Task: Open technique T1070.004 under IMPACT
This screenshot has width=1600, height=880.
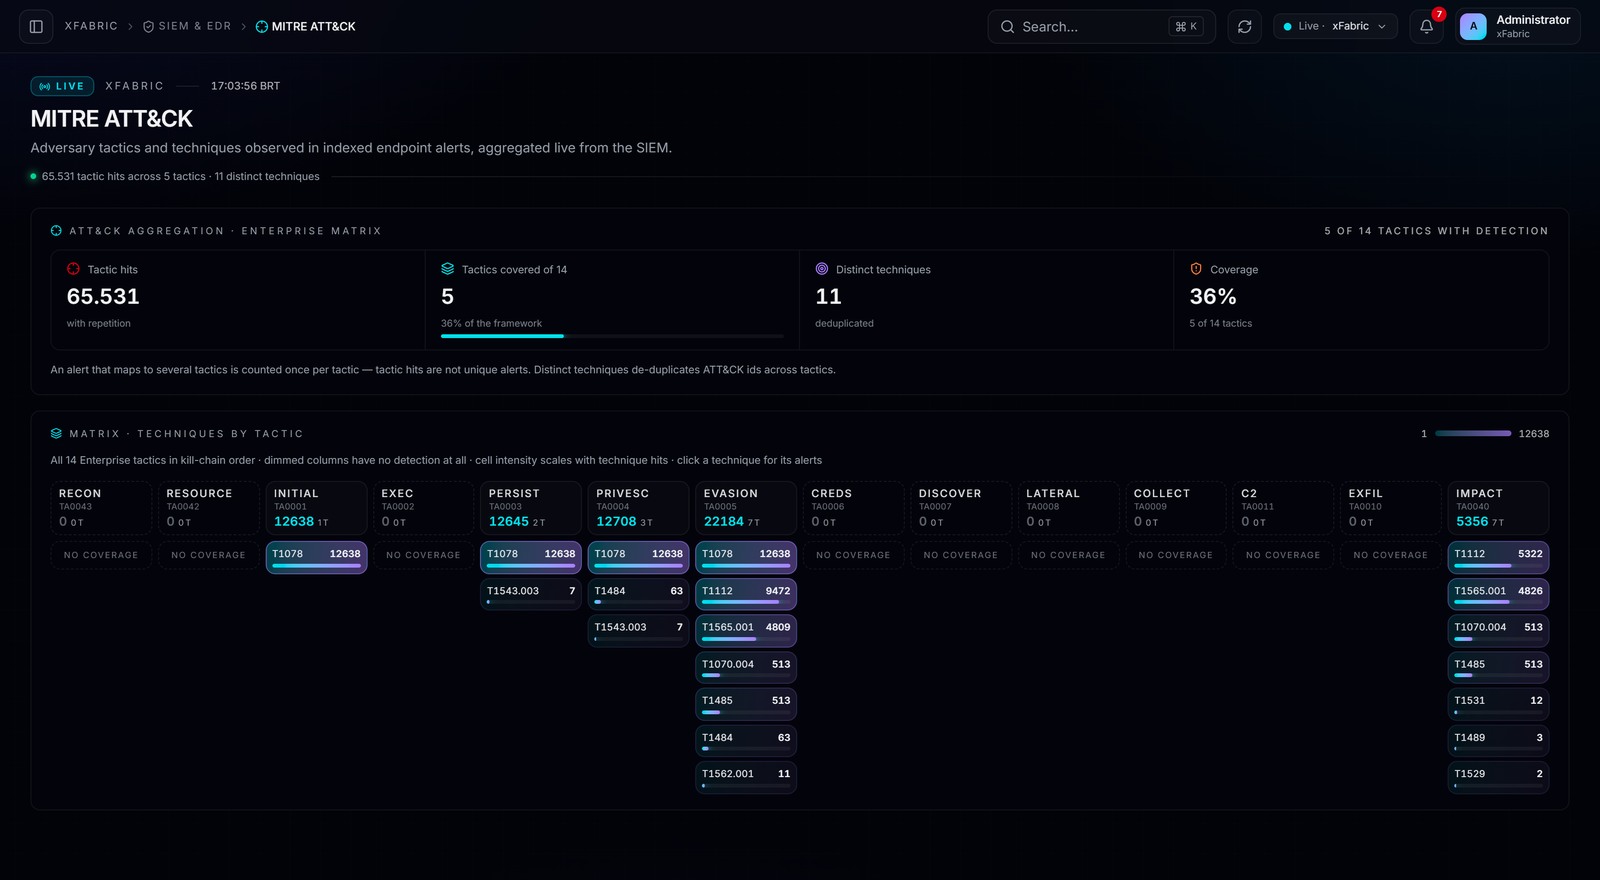Action: tap(1498, 630)
